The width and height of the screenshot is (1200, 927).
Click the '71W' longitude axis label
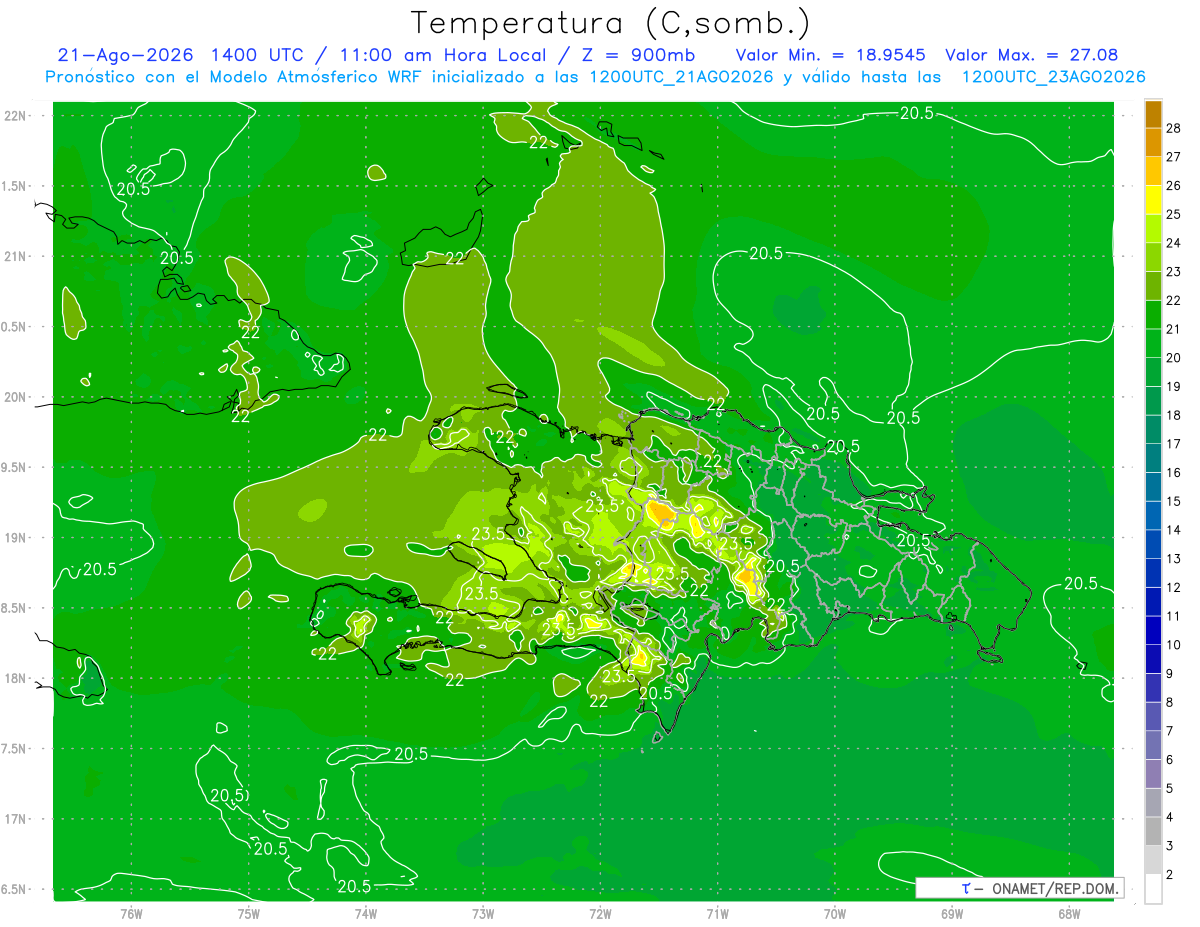click(x=717, y=913)
